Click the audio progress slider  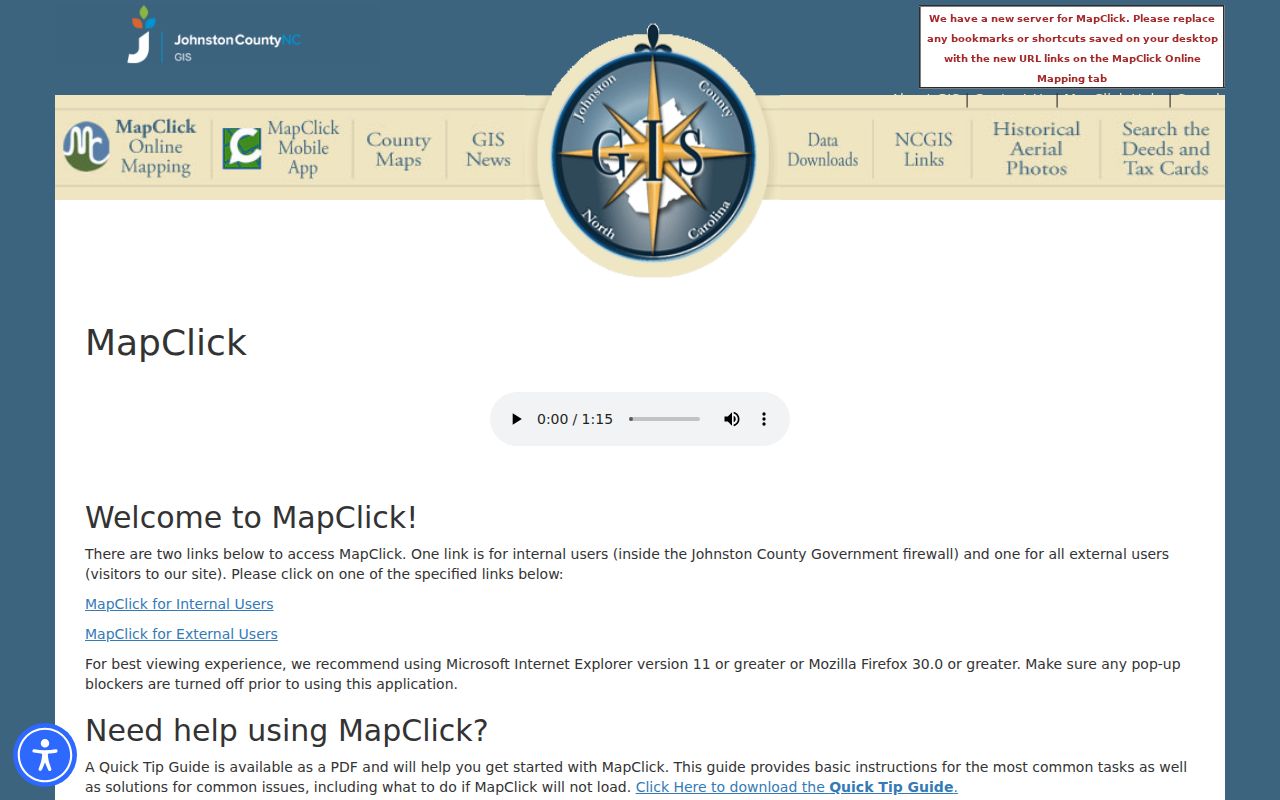point(664,419)
